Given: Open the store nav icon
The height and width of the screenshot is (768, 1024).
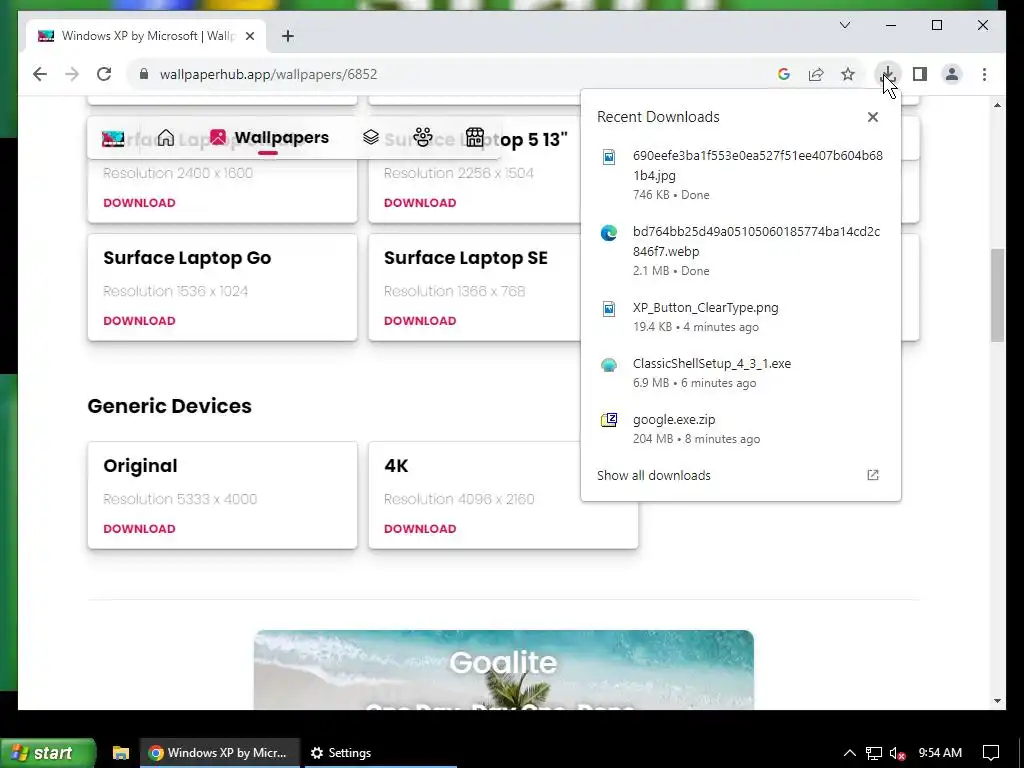Looking at the screenshot, I should 475,137.
